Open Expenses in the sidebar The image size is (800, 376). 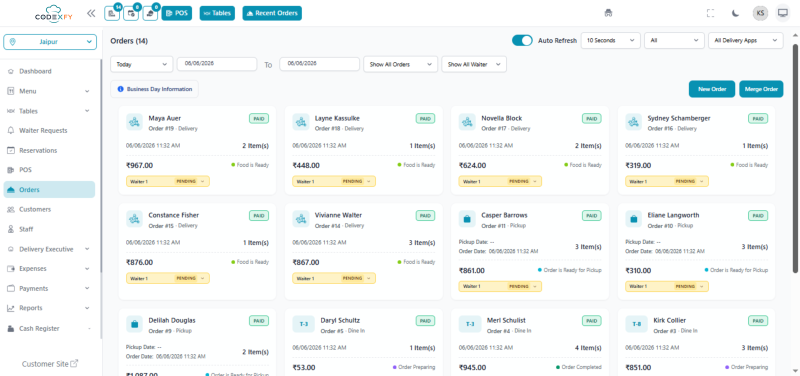pos(49,268)
